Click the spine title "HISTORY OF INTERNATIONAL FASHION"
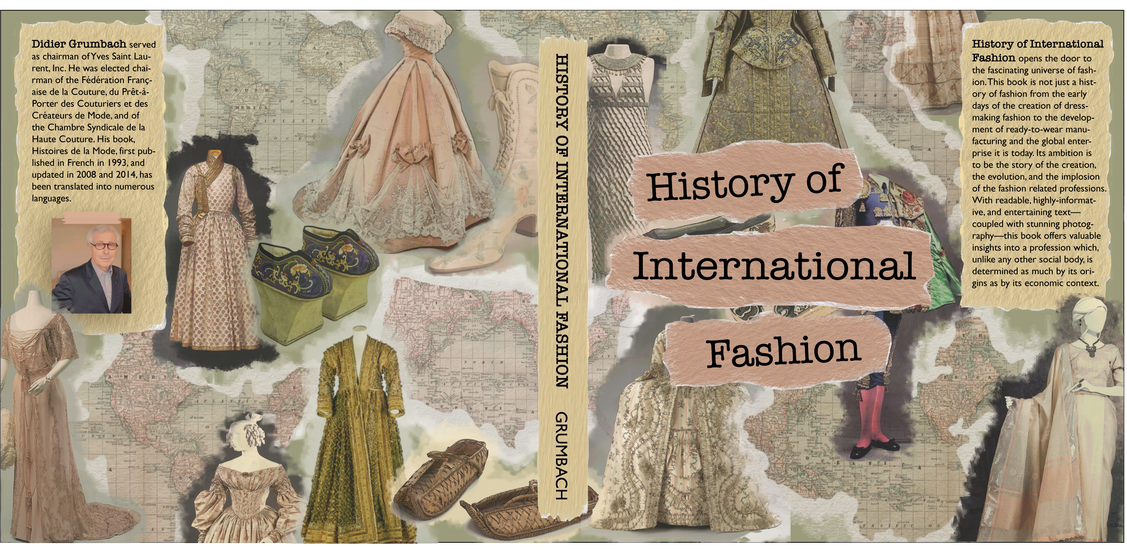1127x551 pixels. tap(563, 221)
